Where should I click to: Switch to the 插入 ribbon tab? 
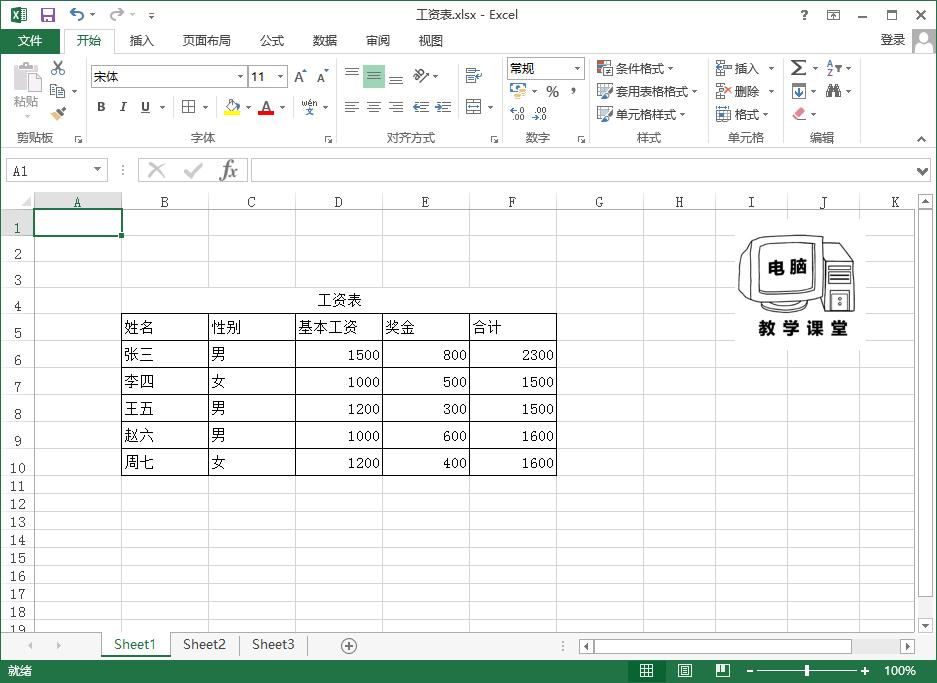(142, 41)
